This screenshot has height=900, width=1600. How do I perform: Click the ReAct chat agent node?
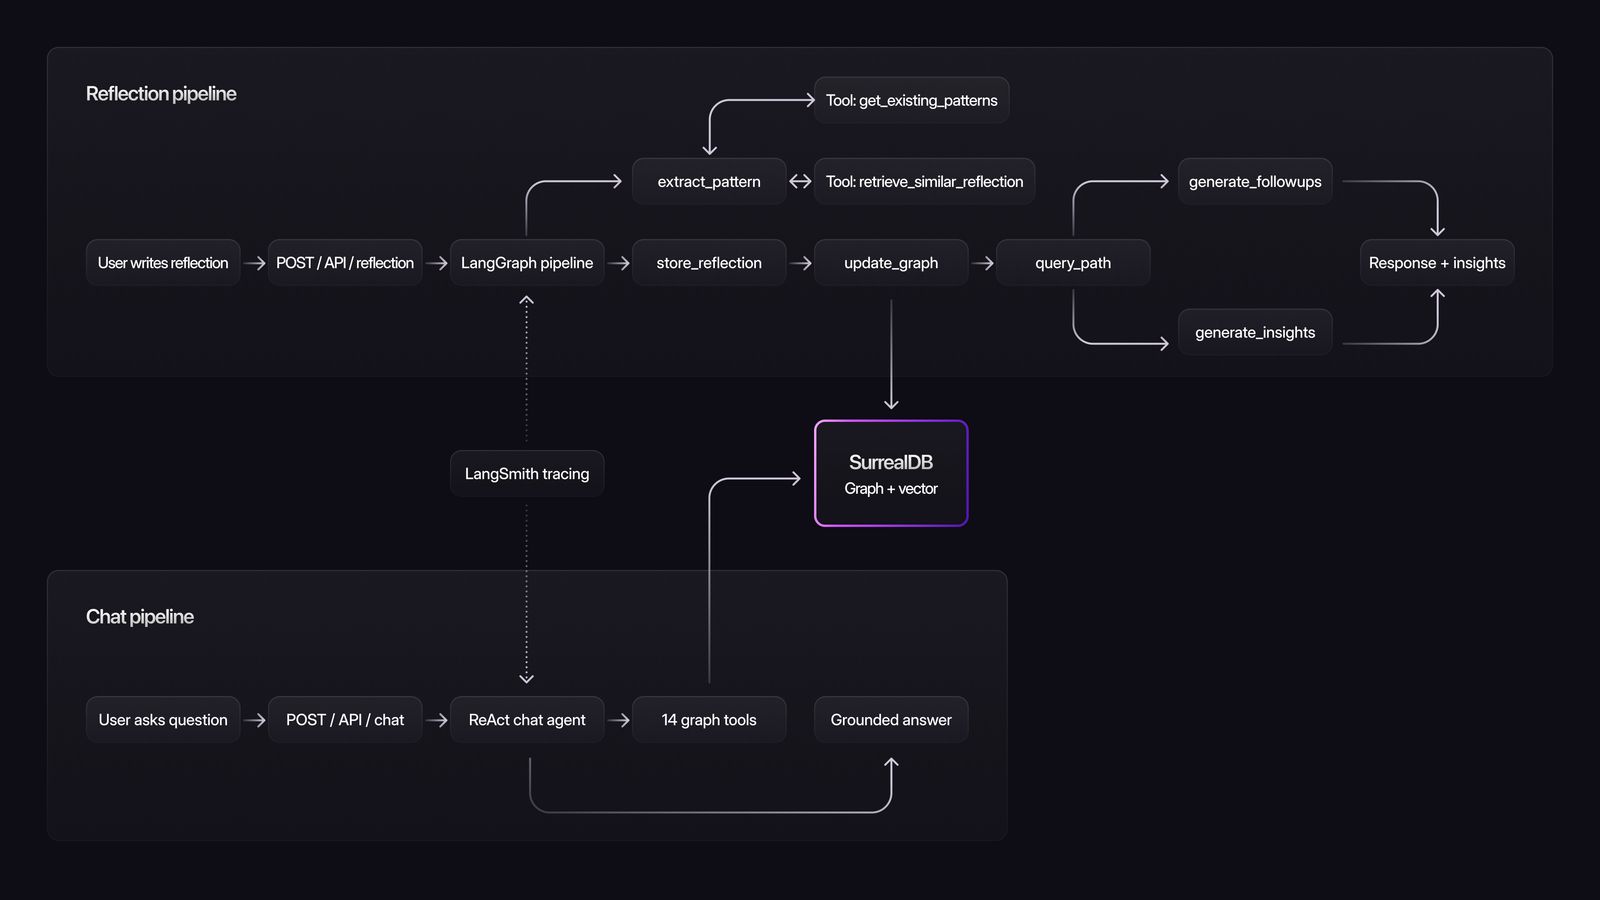[x=527, y=719]
